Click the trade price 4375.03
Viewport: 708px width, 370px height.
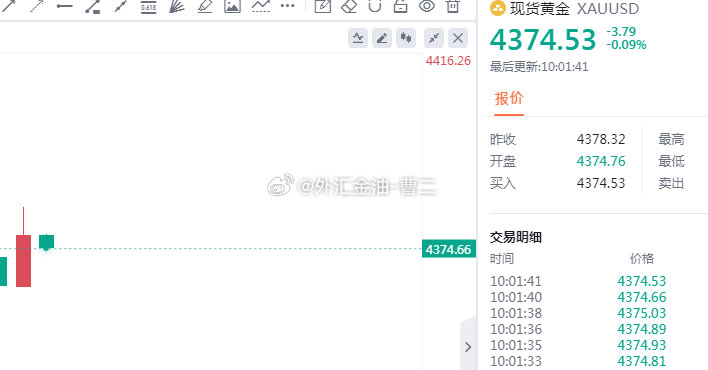point(642,313)
